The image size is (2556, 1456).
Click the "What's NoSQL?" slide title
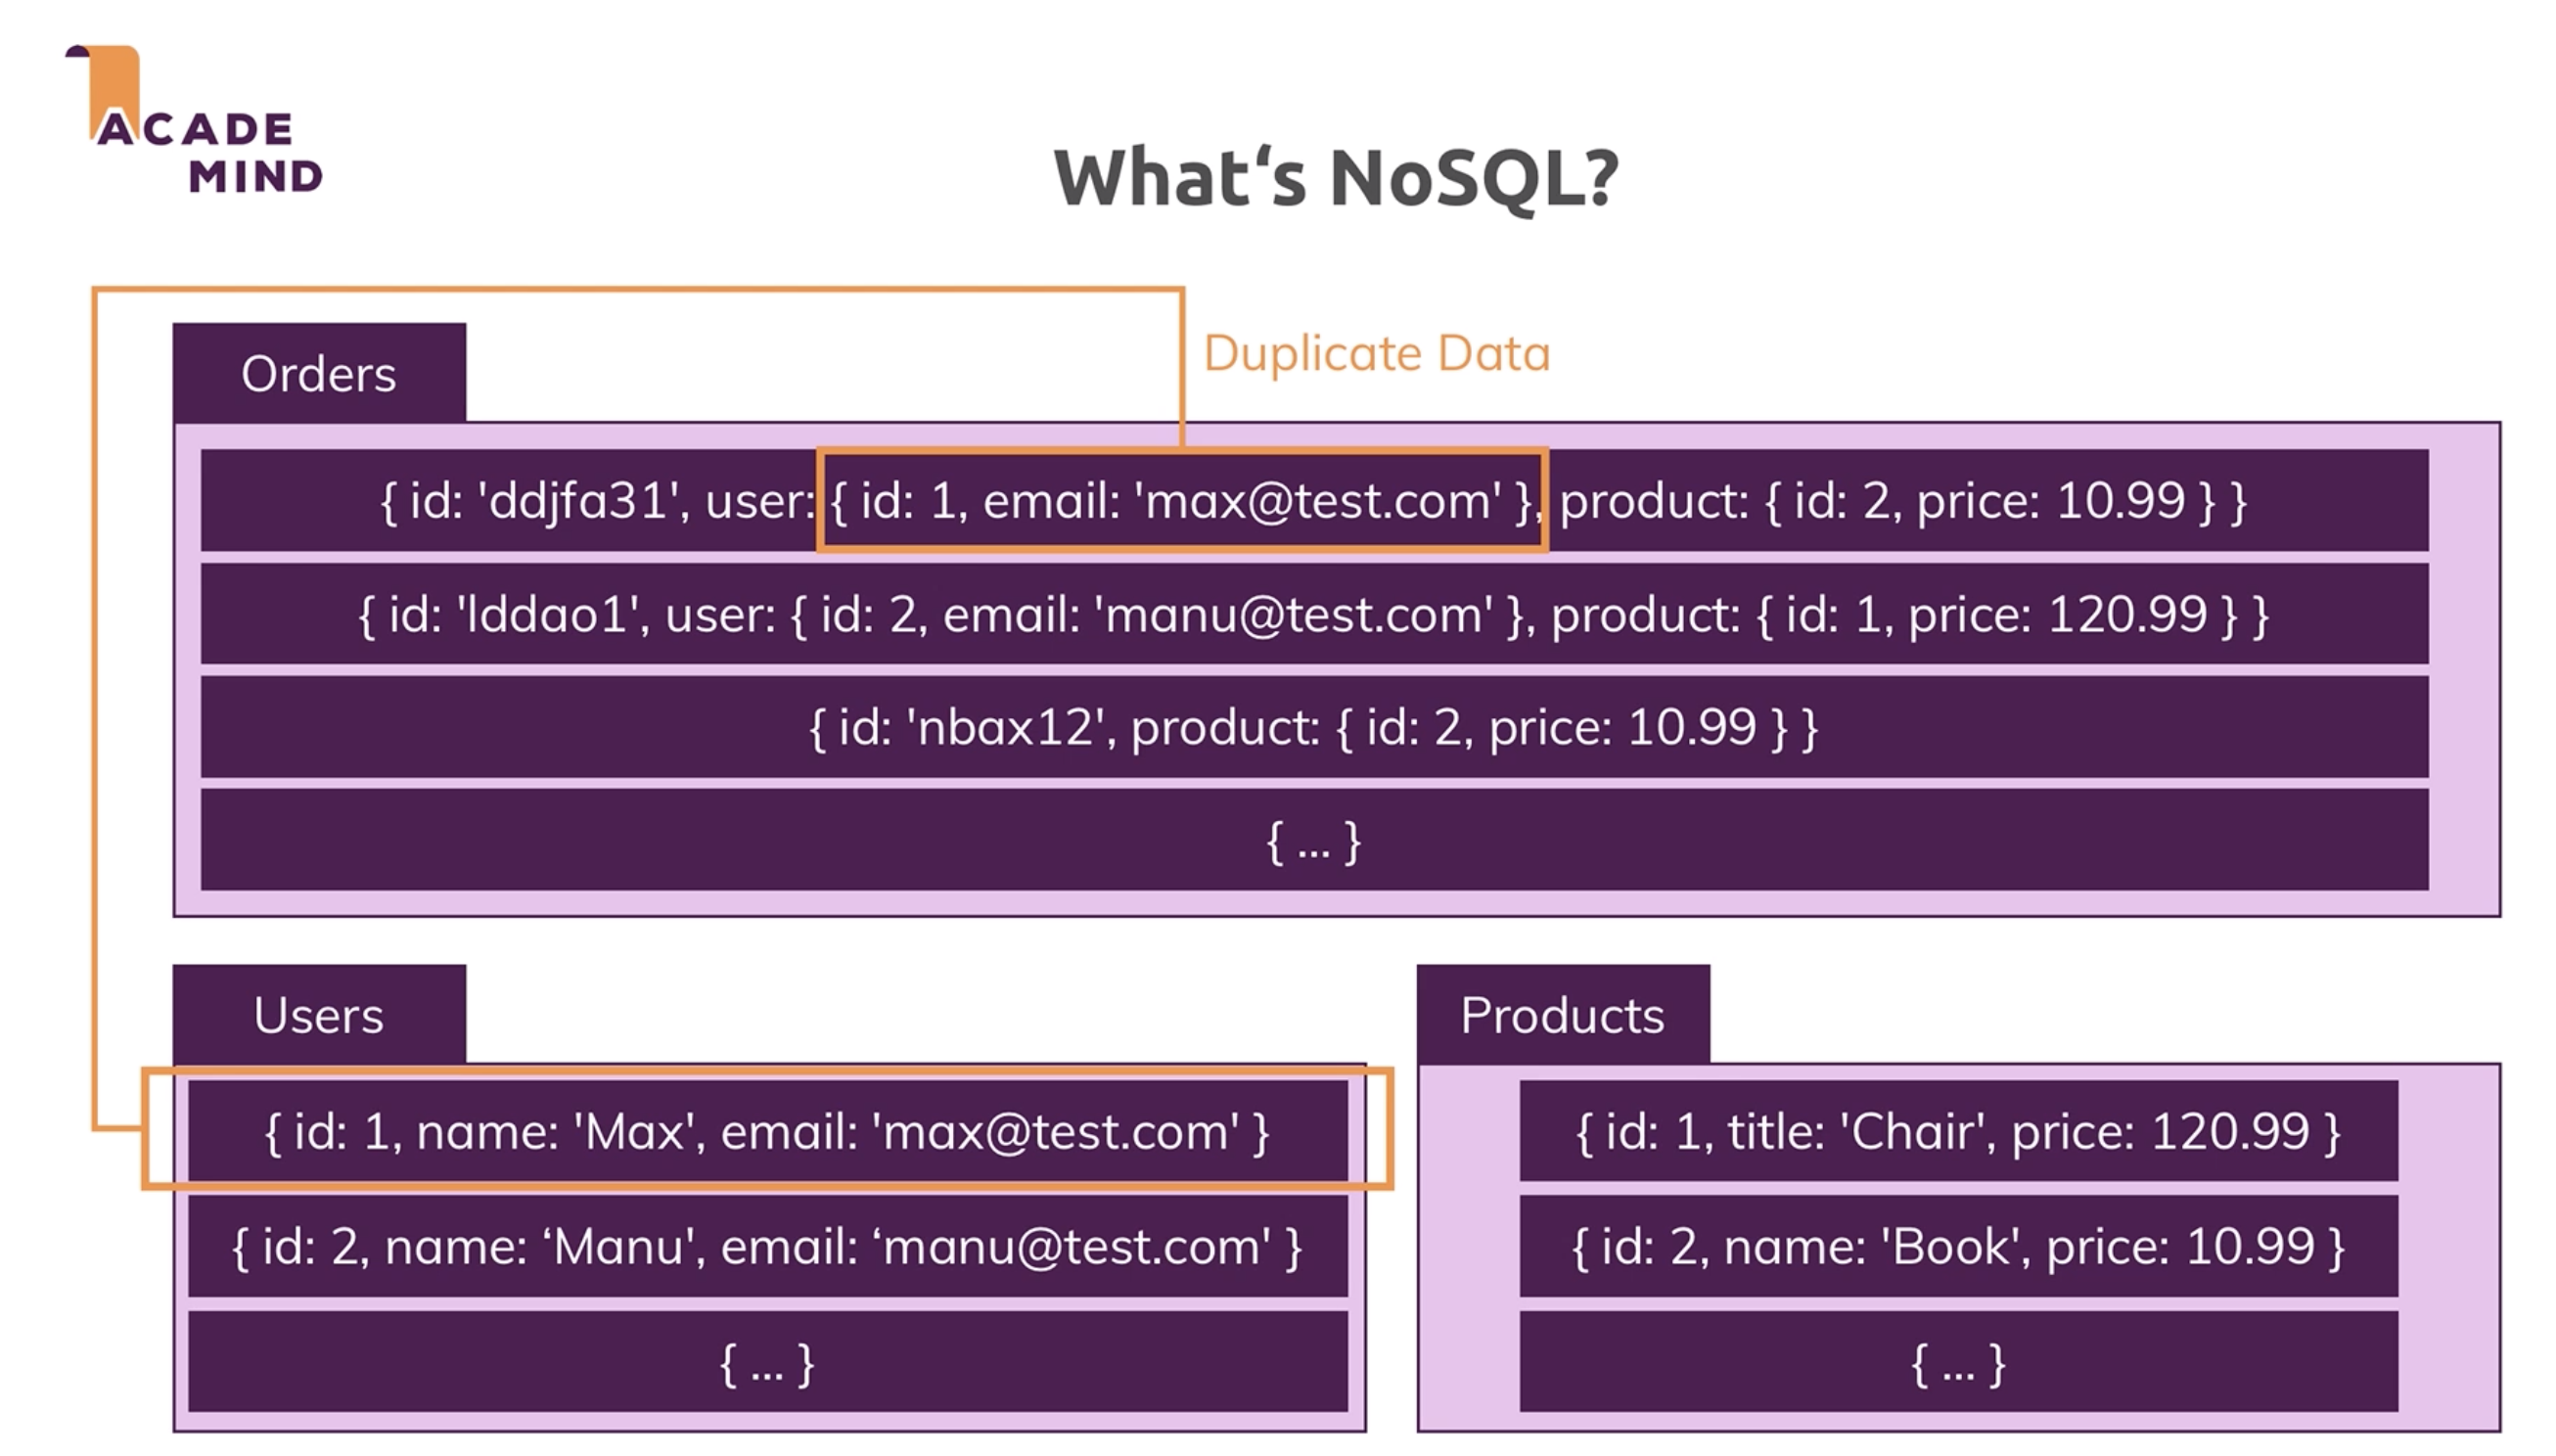tap(1335, 178)
